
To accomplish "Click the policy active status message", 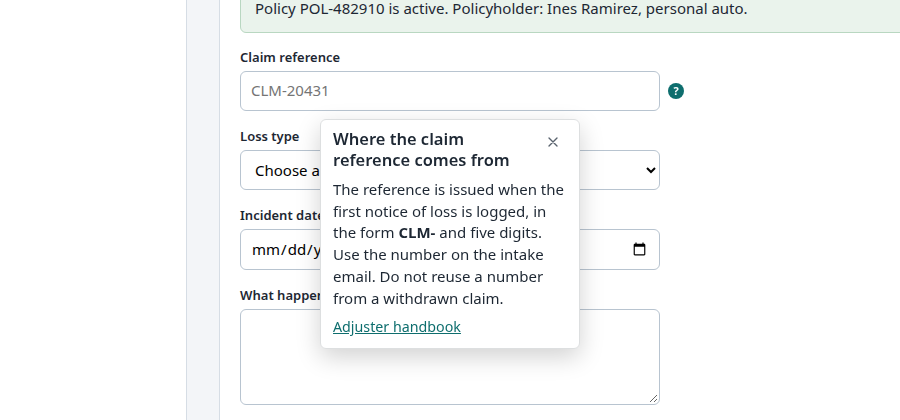I will point(501,10).
